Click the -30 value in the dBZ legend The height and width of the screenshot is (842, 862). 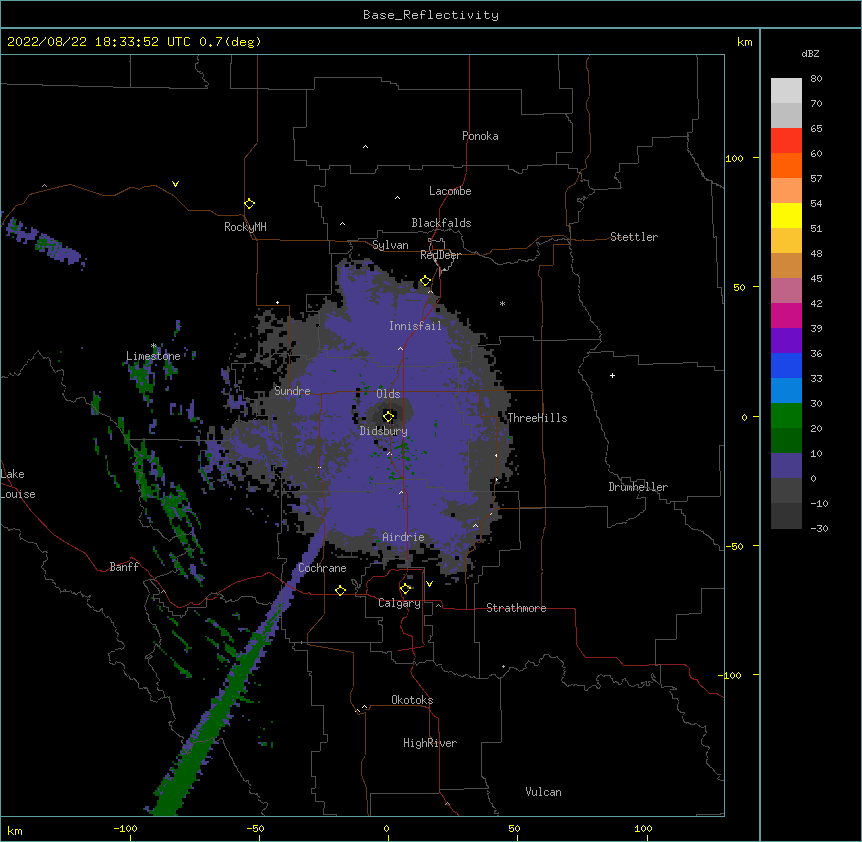[x=819, y=528]
